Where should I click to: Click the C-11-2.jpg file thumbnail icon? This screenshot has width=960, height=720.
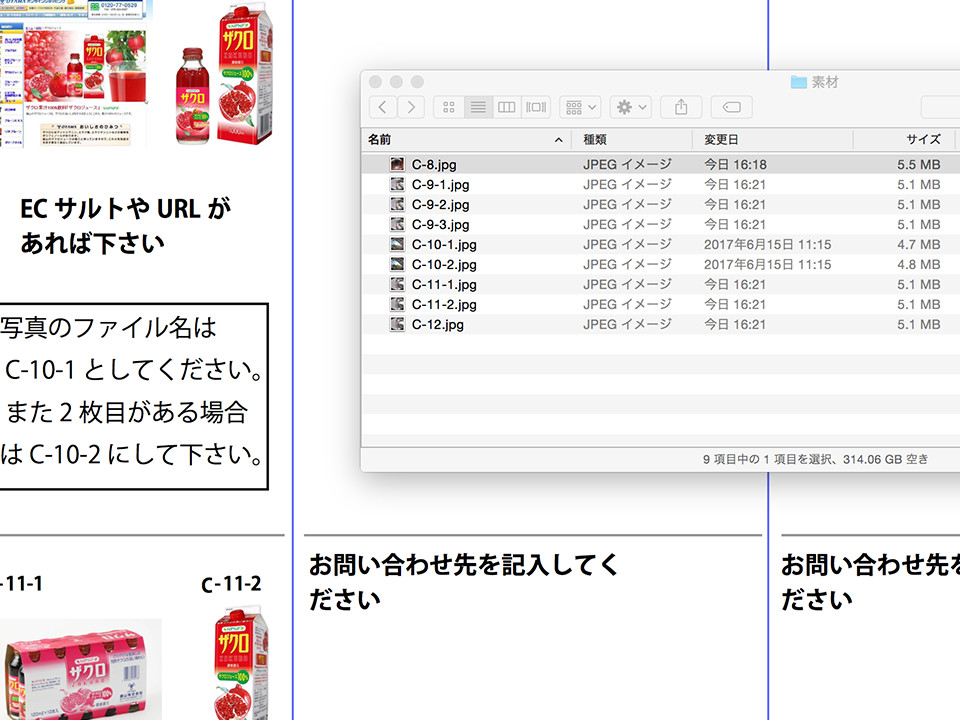397,304
